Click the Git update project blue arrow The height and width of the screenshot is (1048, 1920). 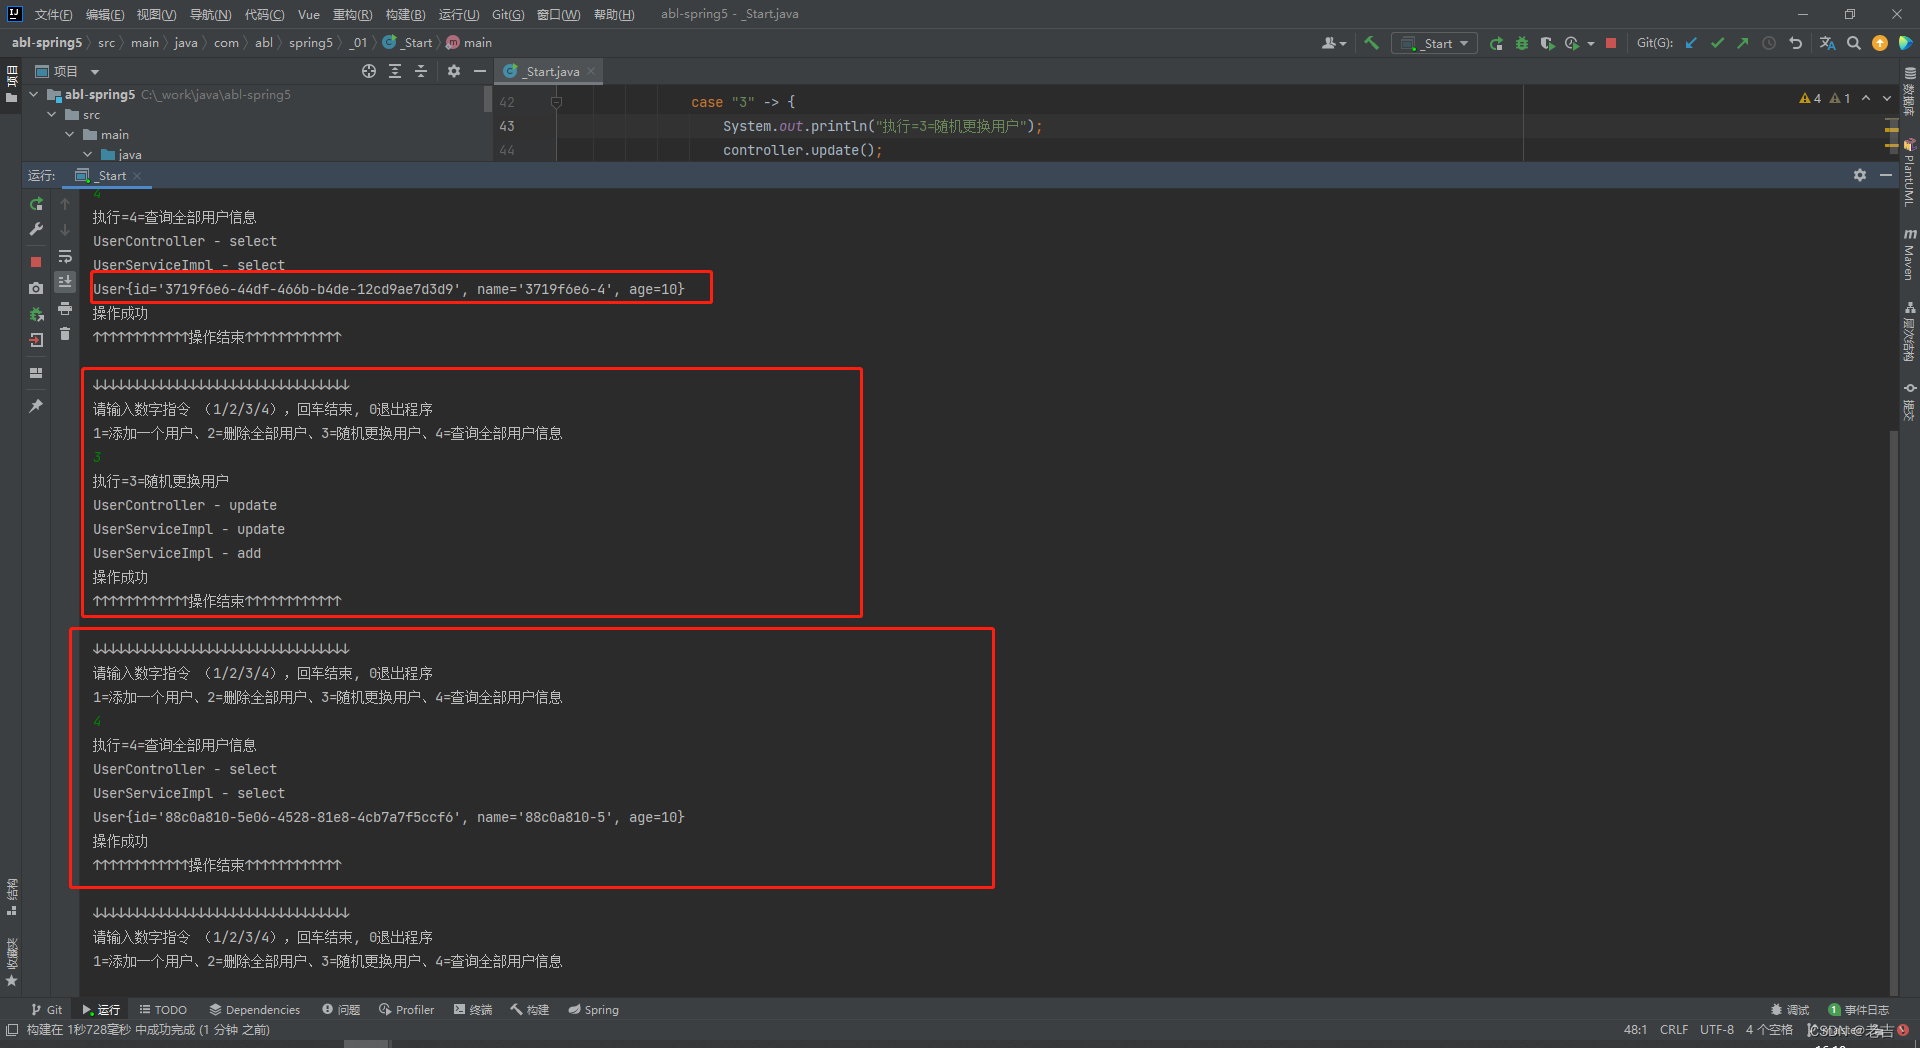[1691, 43]
